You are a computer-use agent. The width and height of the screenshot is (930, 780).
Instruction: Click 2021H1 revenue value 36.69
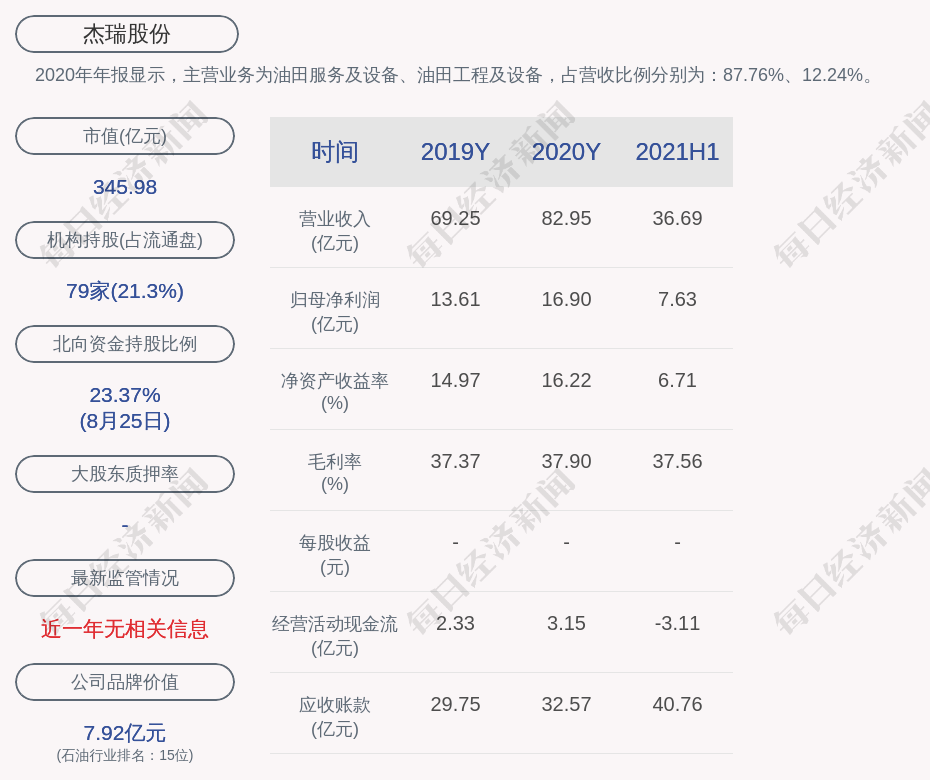[x=677, y=218]
